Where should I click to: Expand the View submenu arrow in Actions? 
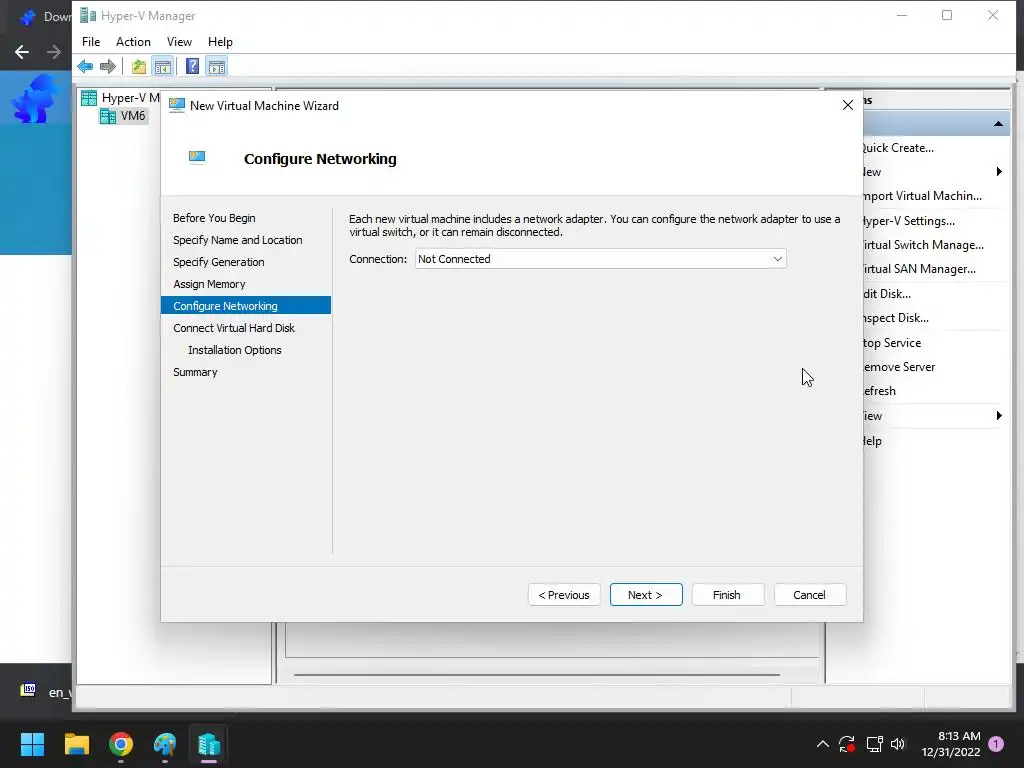tap(999, 416)
